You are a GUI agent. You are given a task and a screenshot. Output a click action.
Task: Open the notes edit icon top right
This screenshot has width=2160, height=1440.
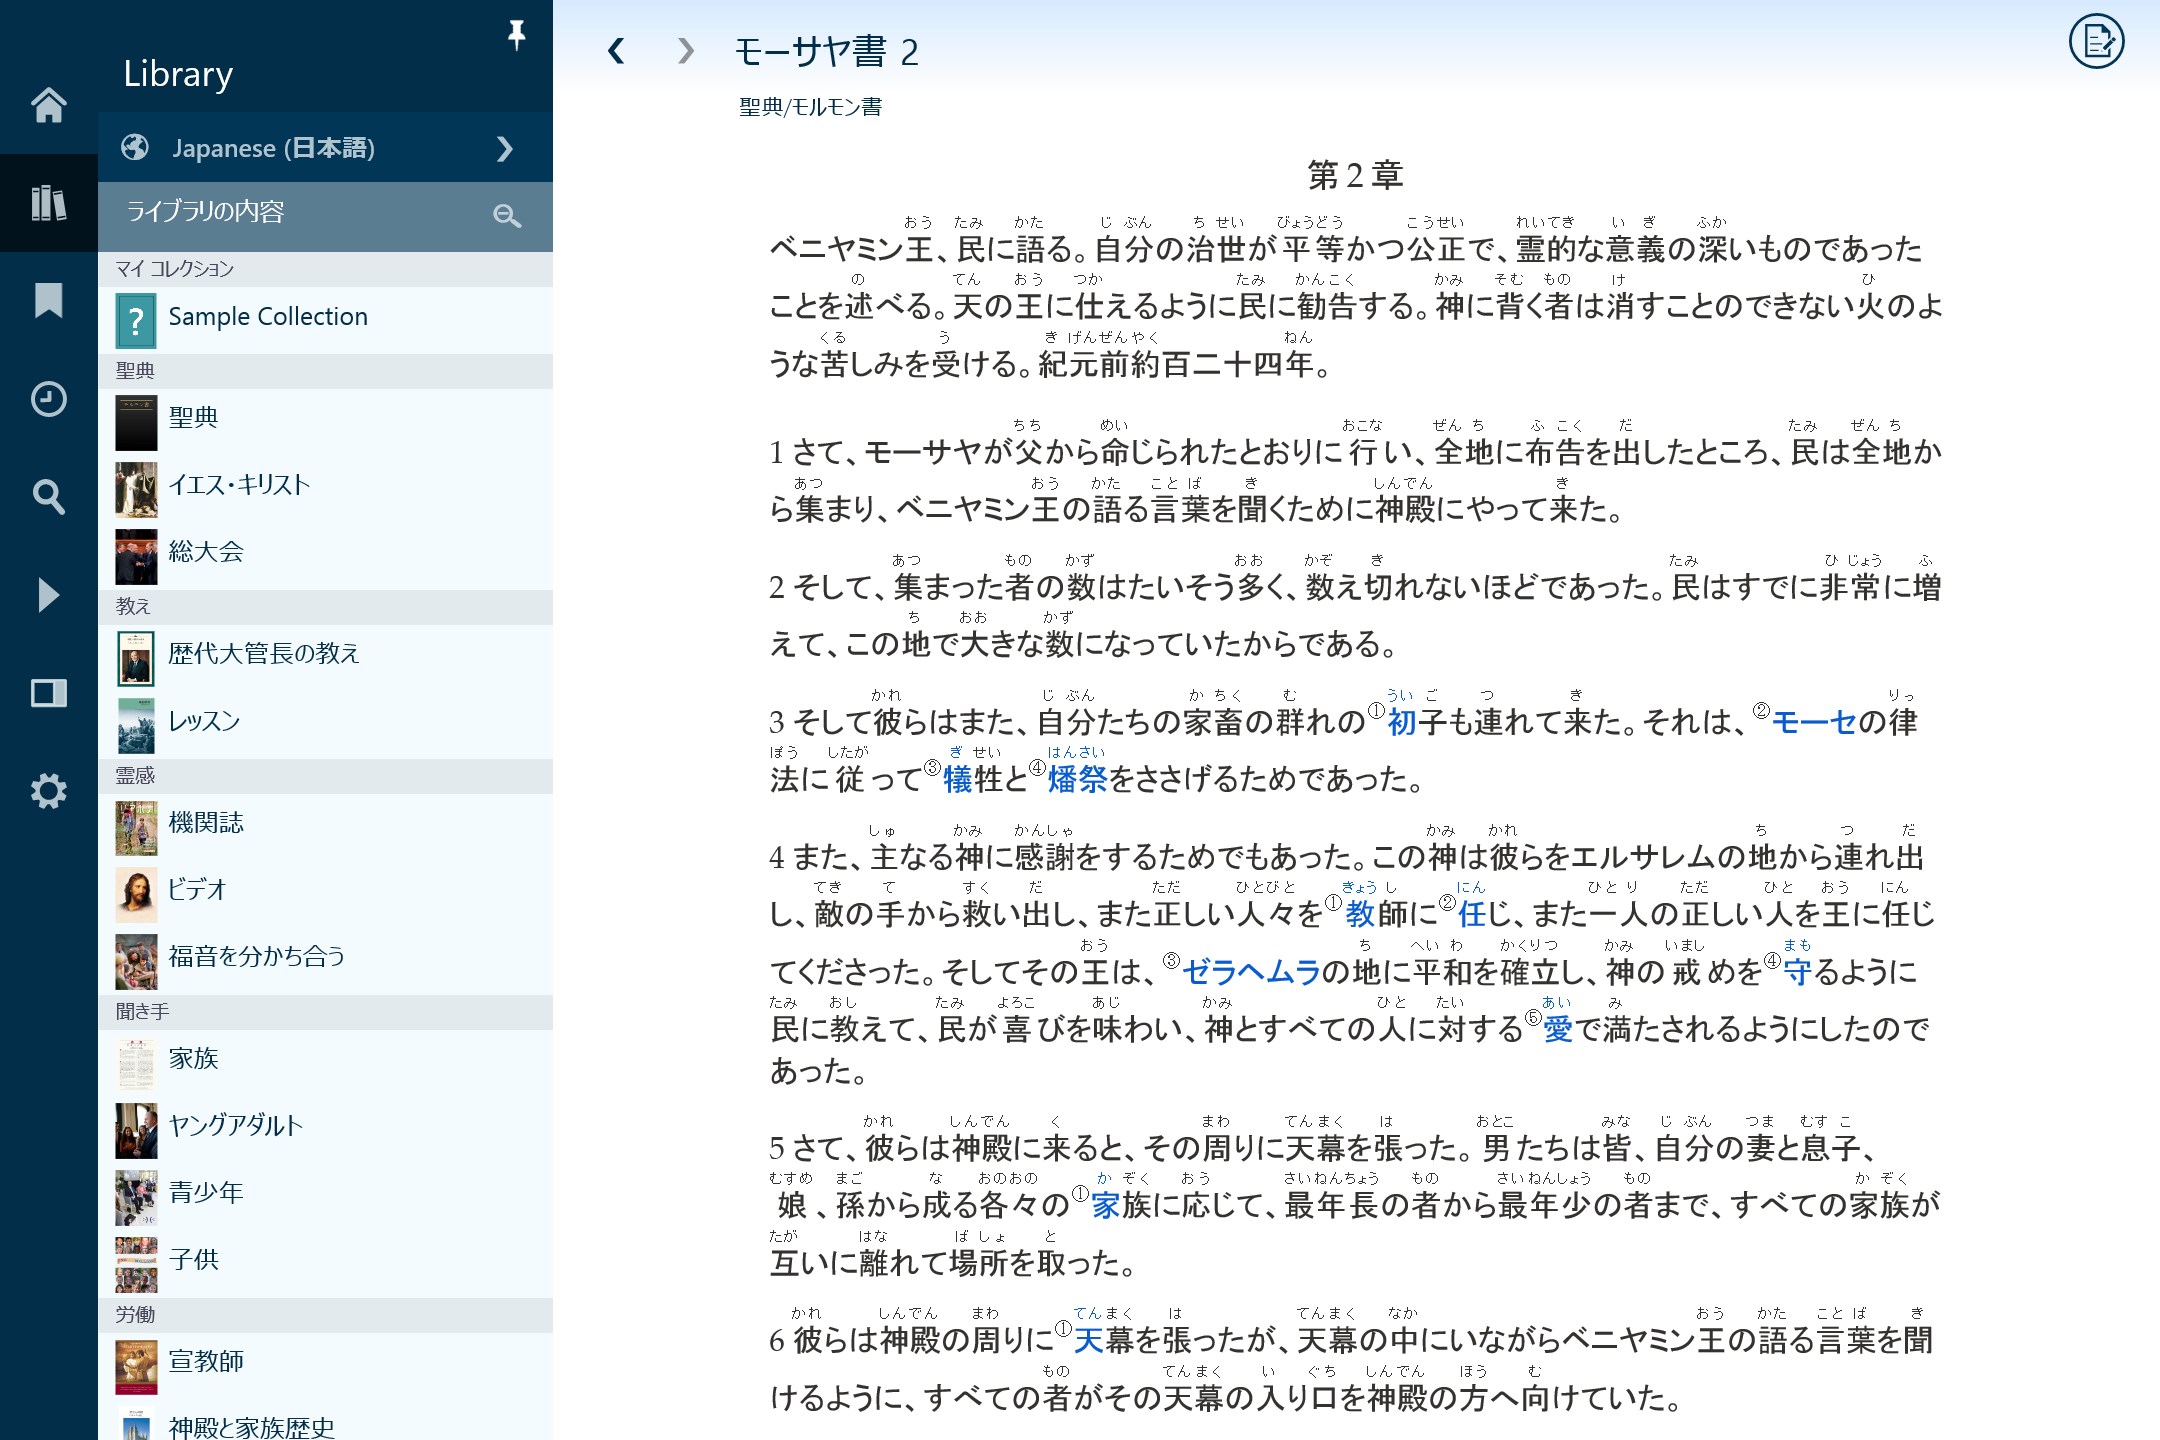click(2096, 42)
